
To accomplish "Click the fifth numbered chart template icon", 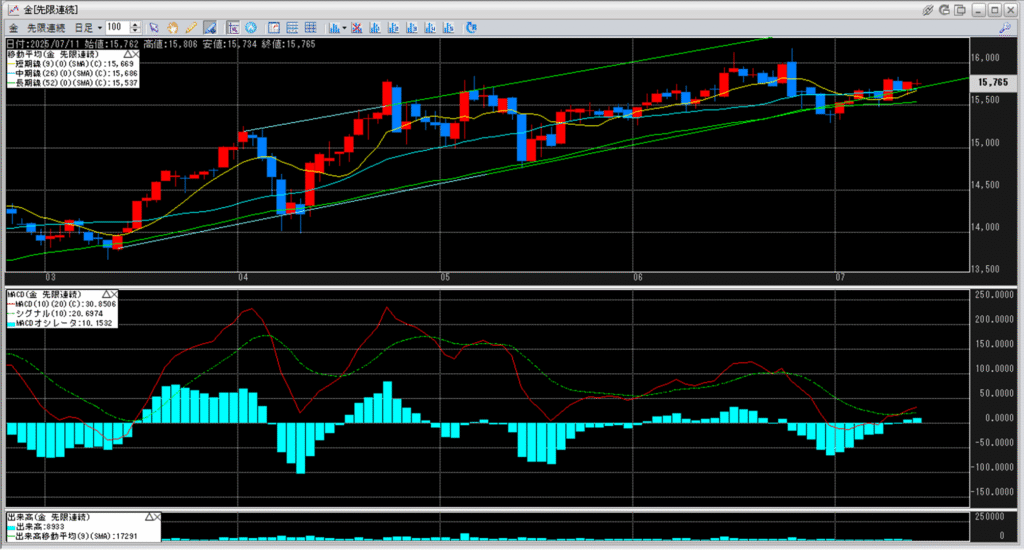I will tap(448, 27).
